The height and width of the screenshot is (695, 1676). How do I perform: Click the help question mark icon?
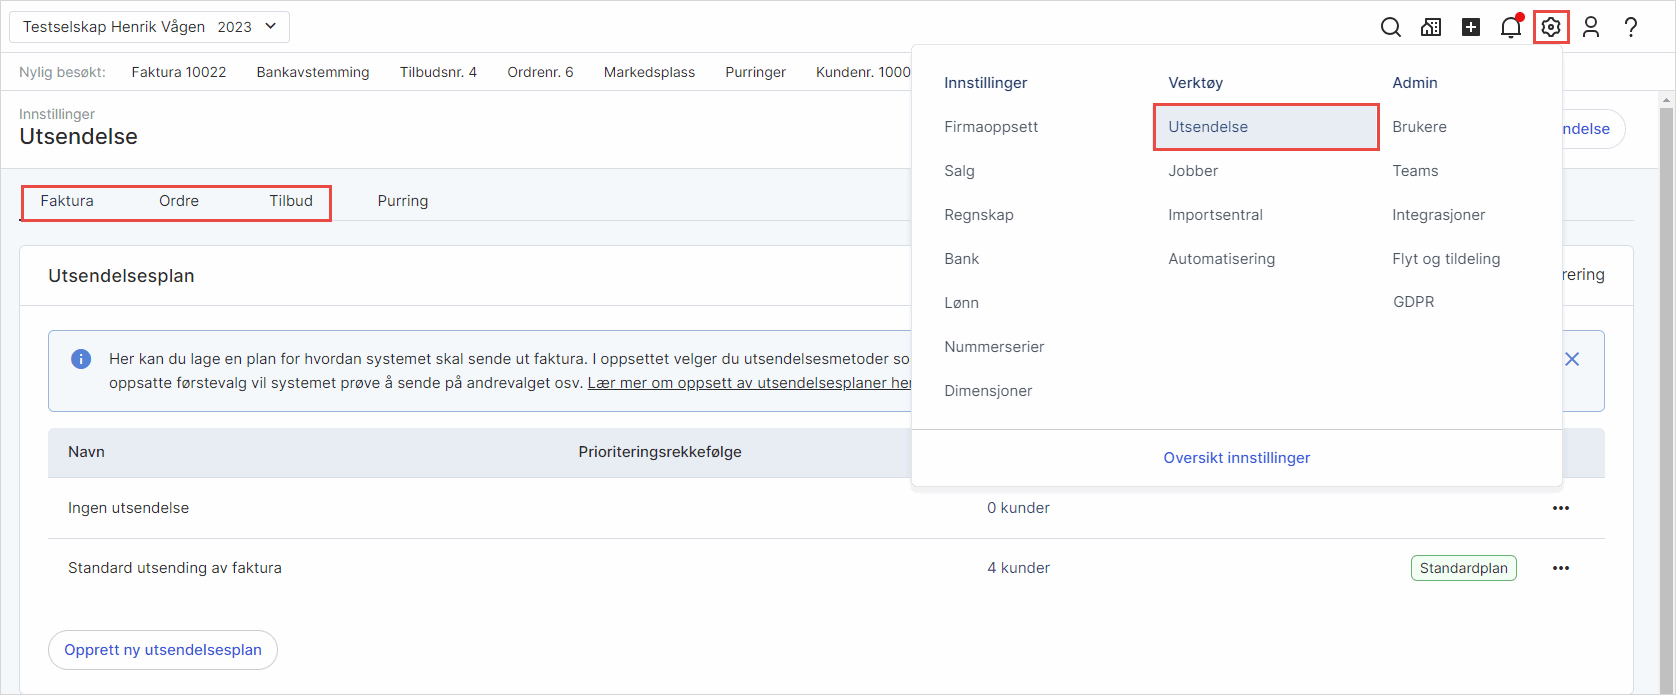coord(1631,28)
